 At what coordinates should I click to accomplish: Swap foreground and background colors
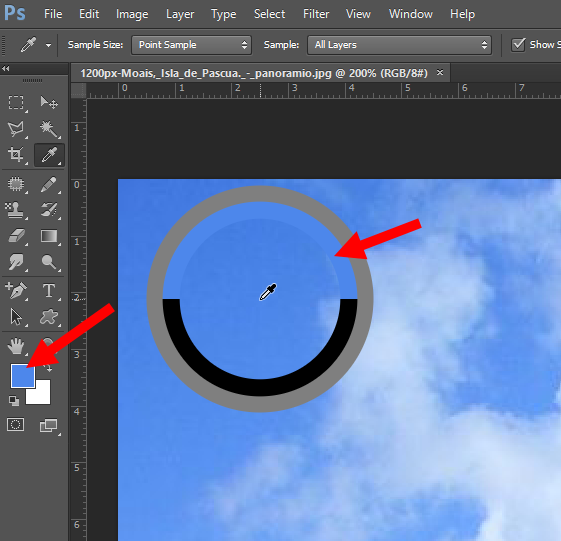click(x=49, y=368)
